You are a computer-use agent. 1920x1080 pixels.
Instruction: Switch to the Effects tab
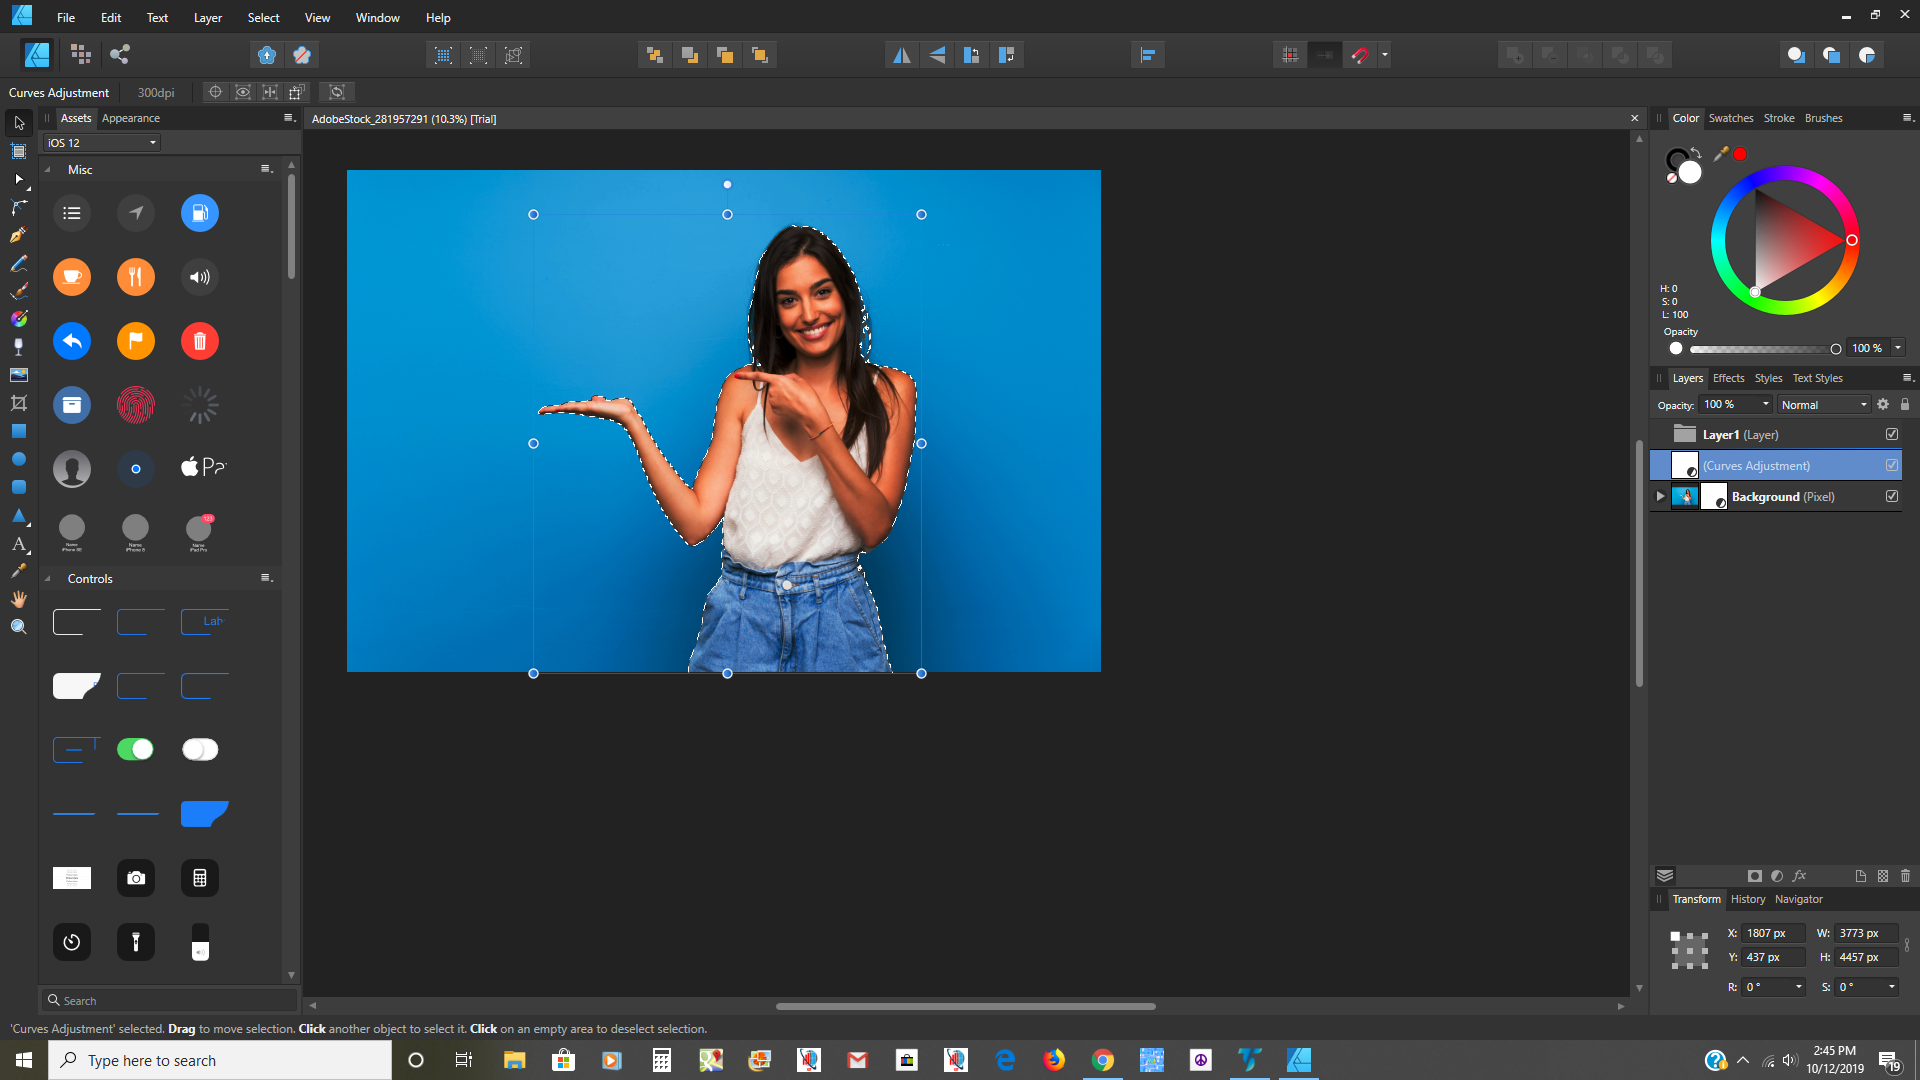1728,378
